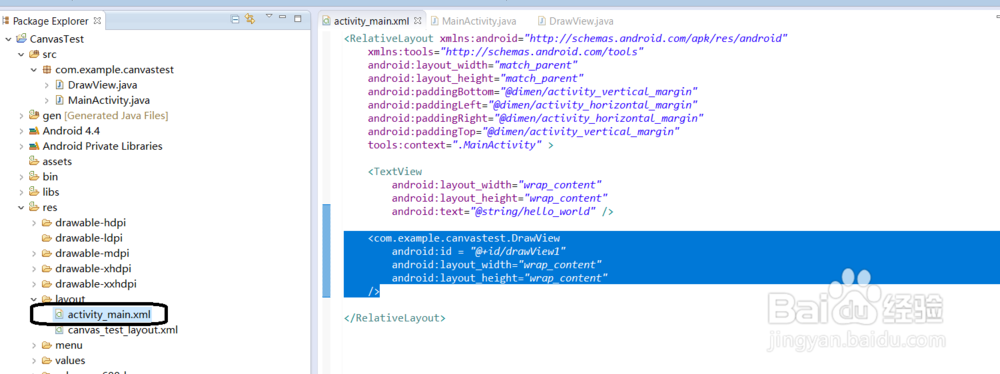The width and height of the screenshot is (1000, 374).
Task: Click the bin folder icon
Action: click(x=34, y=177)
